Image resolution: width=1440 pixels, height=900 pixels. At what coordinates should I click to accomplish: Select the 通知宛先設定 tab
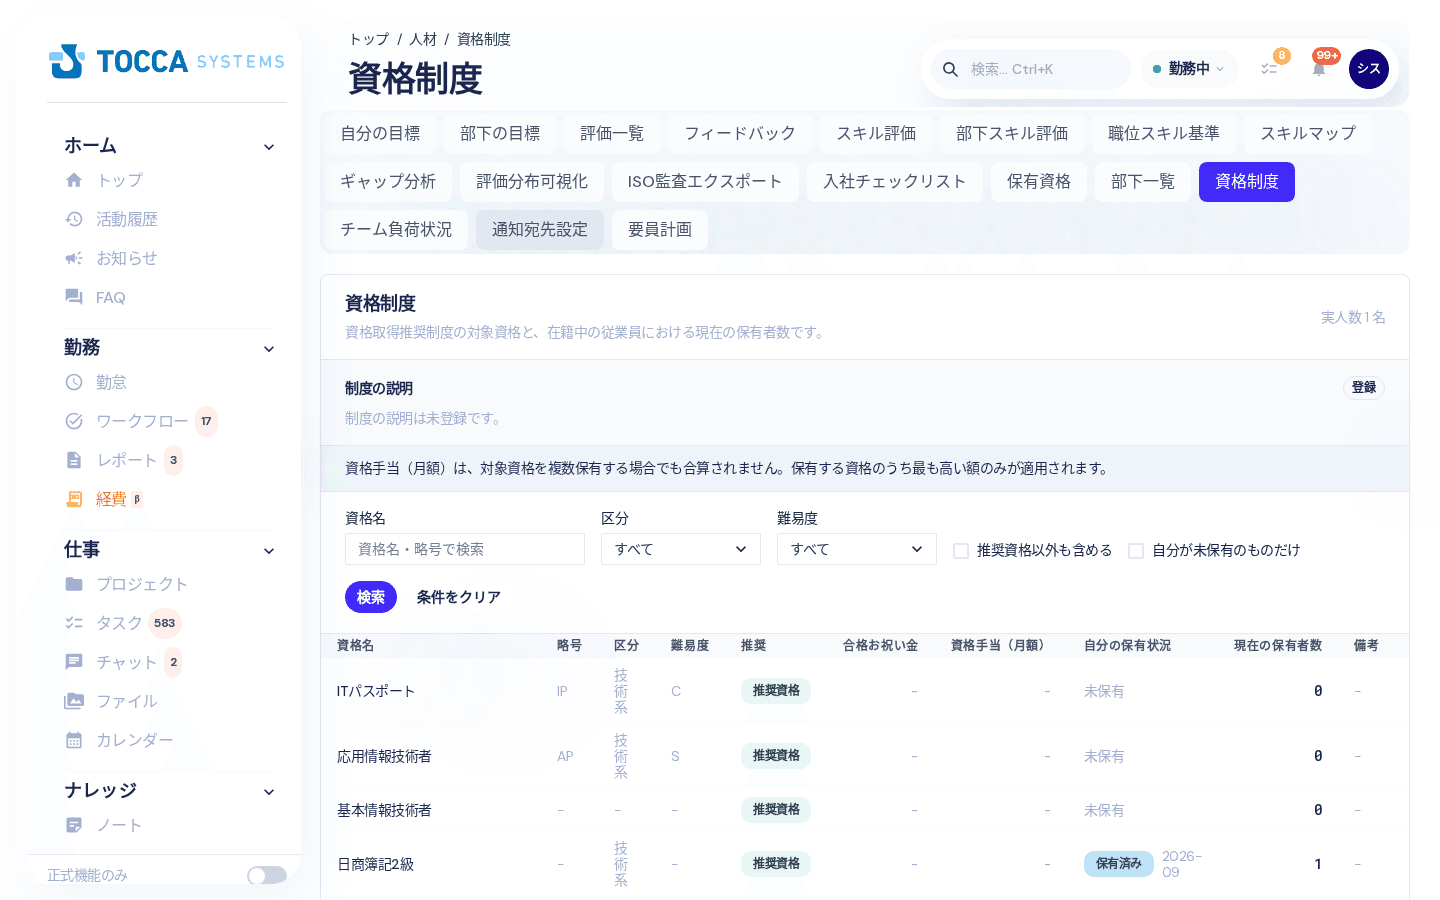click(540, 230)
